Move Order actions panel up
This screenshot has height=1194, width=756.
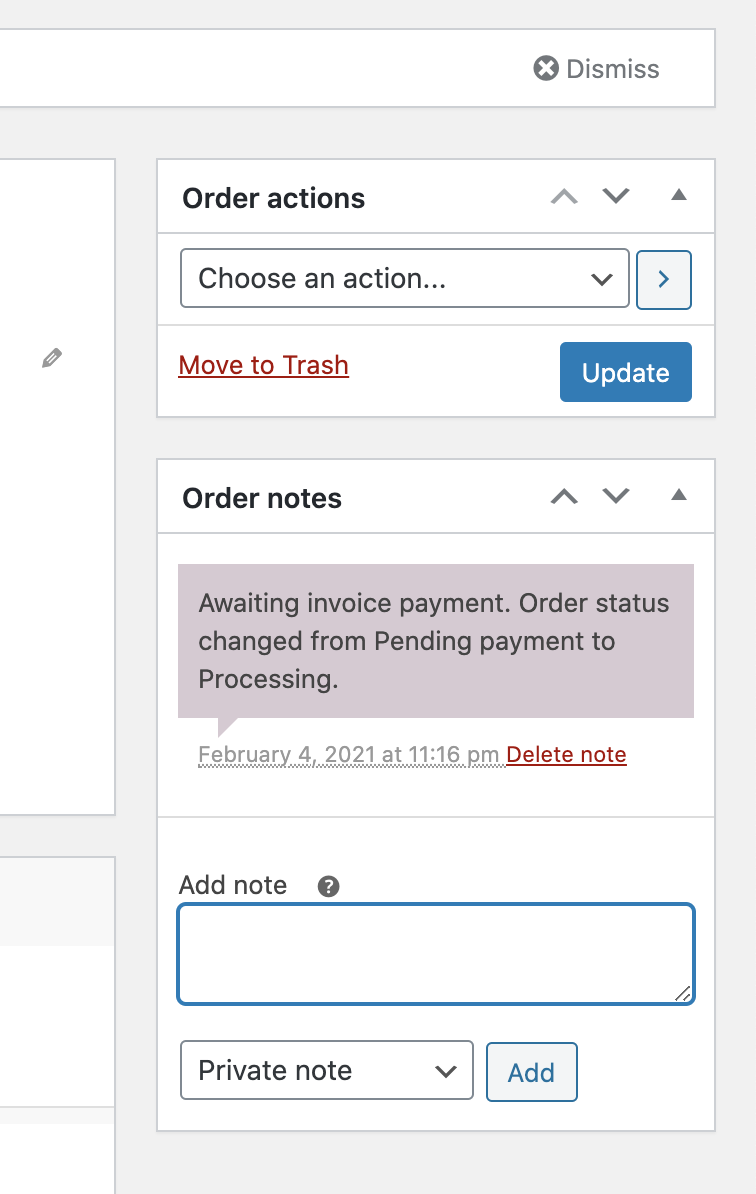(x=564, y=196)
